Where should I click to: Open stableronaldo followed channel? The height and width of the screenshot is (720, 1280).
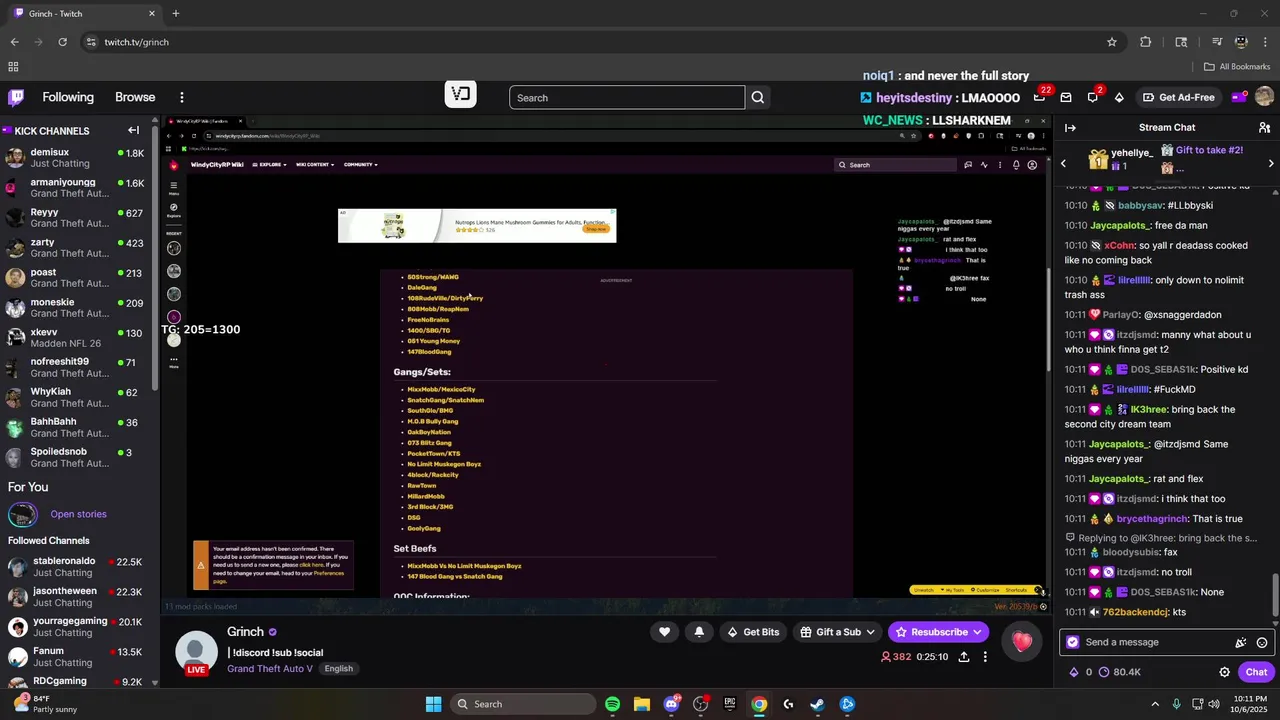(76, 567)
